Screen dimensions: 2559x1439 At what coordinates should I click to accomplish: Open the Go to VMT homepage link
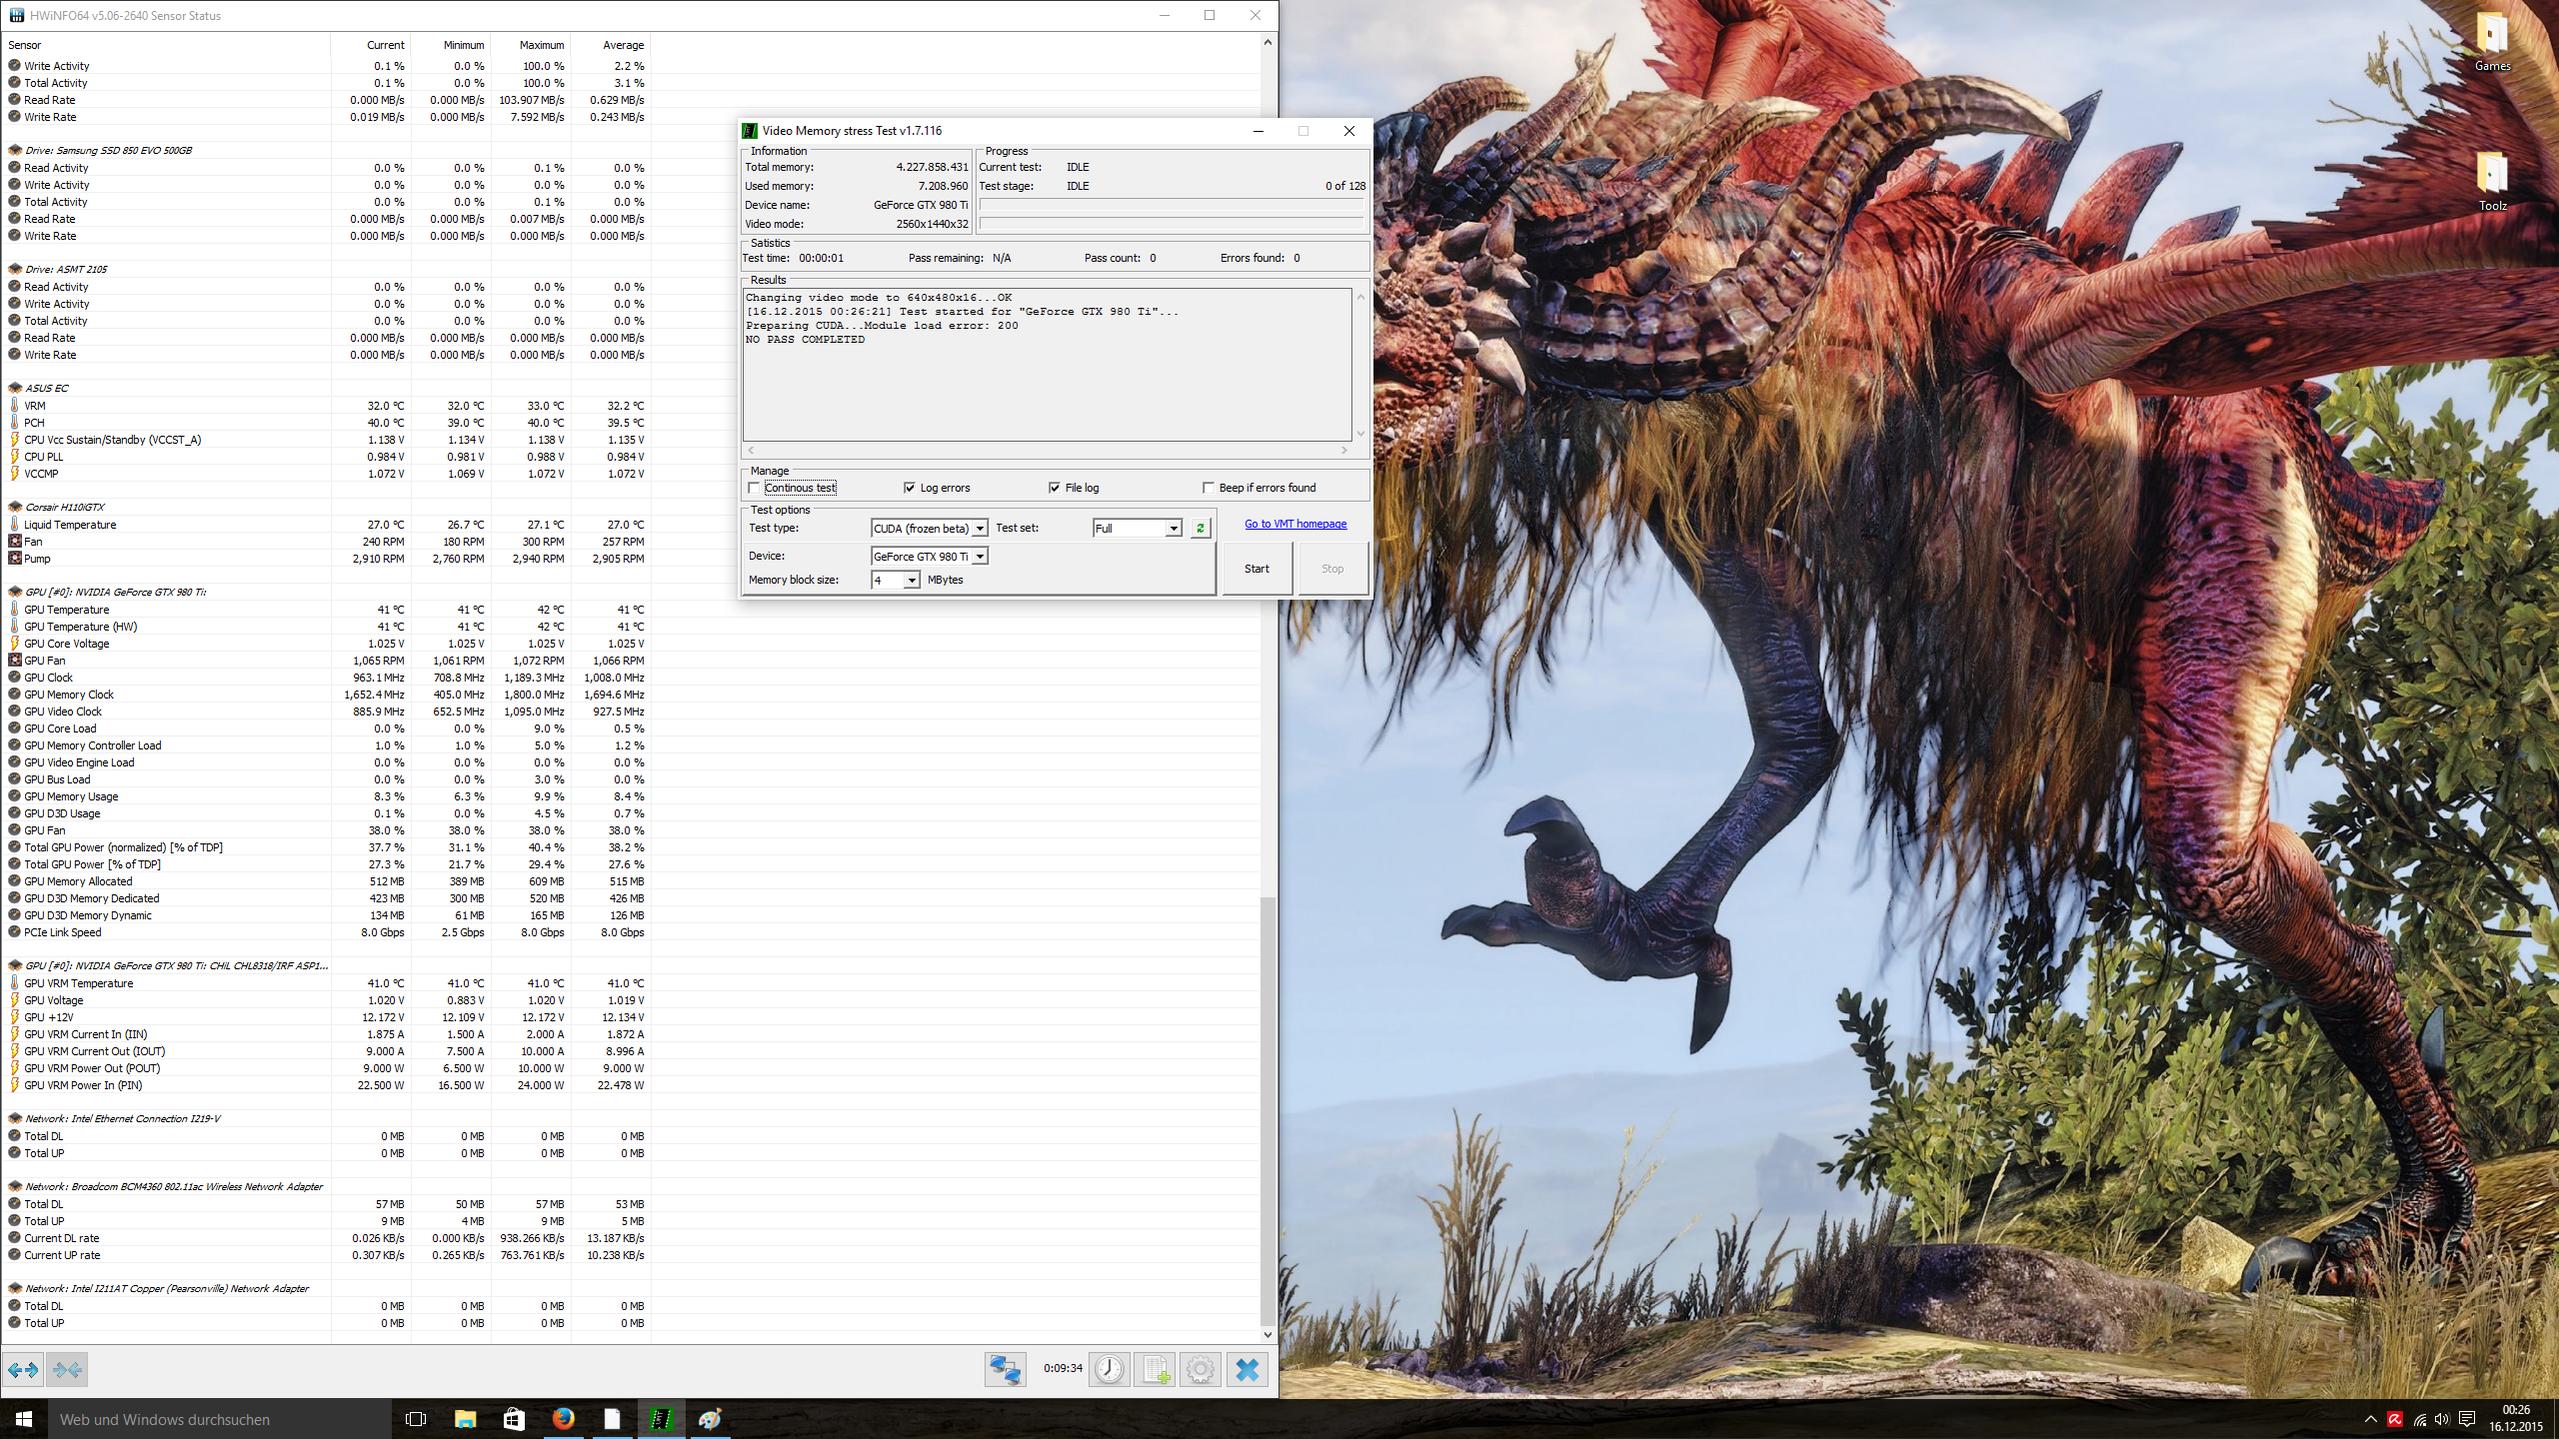point(1295,524)
